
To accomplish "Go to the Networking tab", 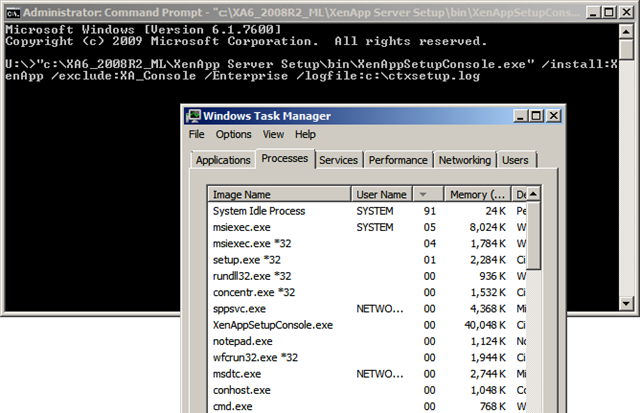I will pyautogui.click(x=464, y=160).
